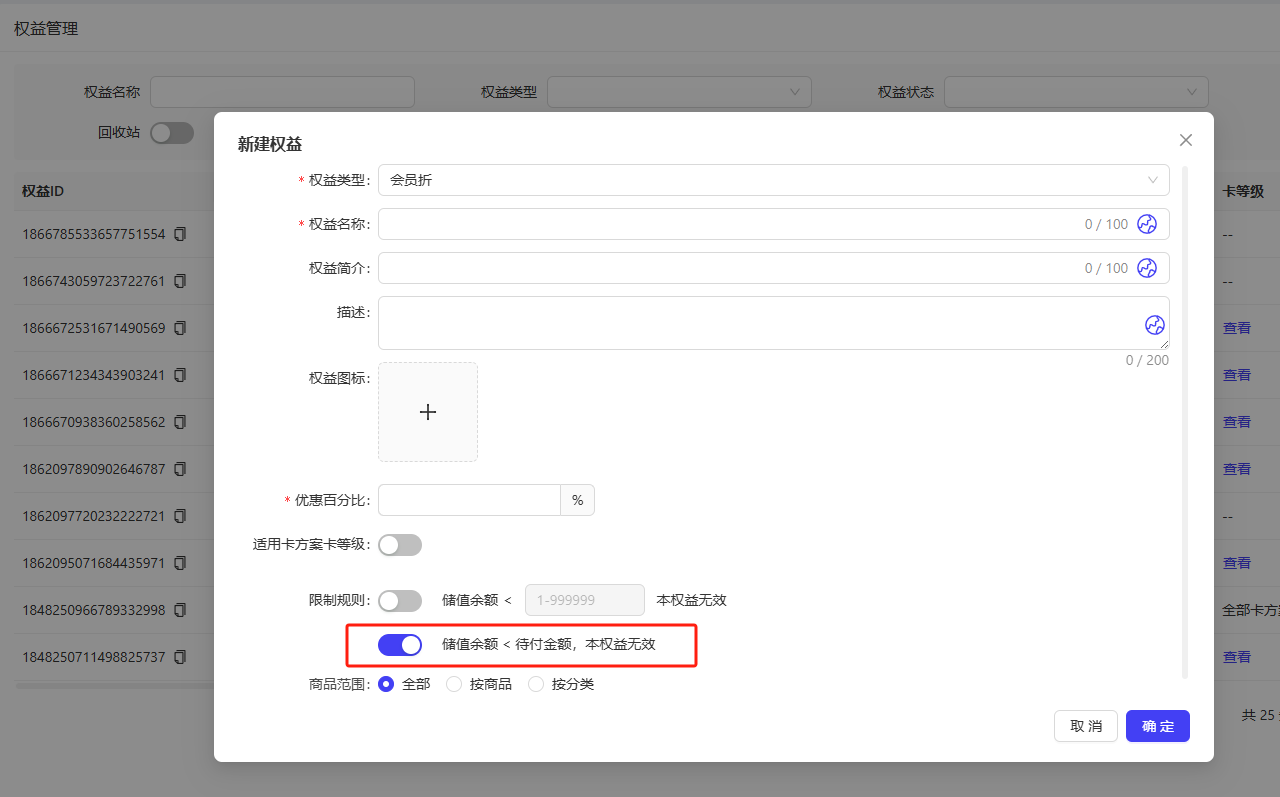Click 储值余额 threshold input 1-999999

[585, 600]
